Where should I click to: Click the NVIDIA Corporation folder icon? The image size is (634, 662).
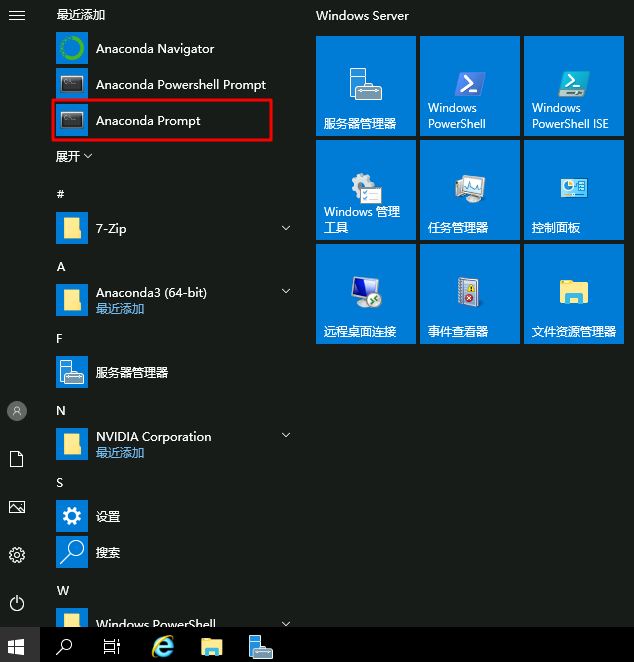click(72, 444)
